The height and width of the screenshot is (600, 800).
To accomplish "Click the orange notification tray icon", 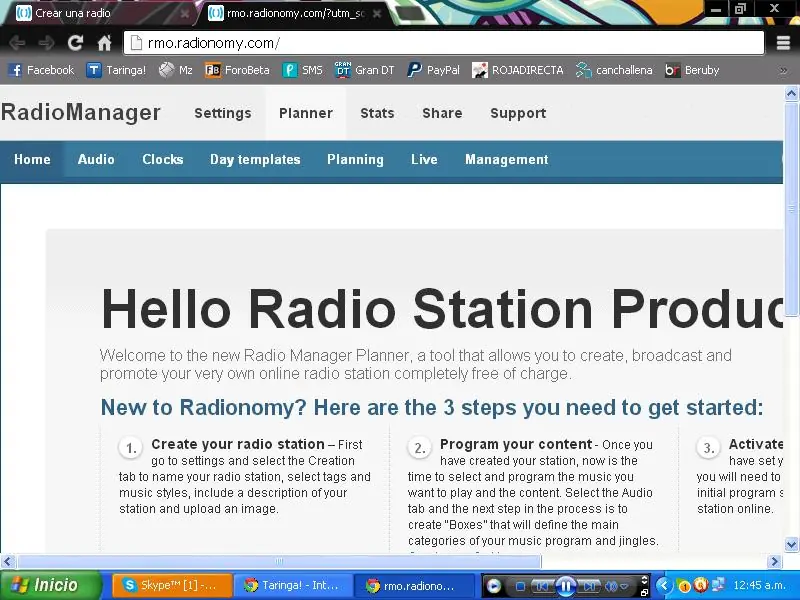I will coord(685,586).
